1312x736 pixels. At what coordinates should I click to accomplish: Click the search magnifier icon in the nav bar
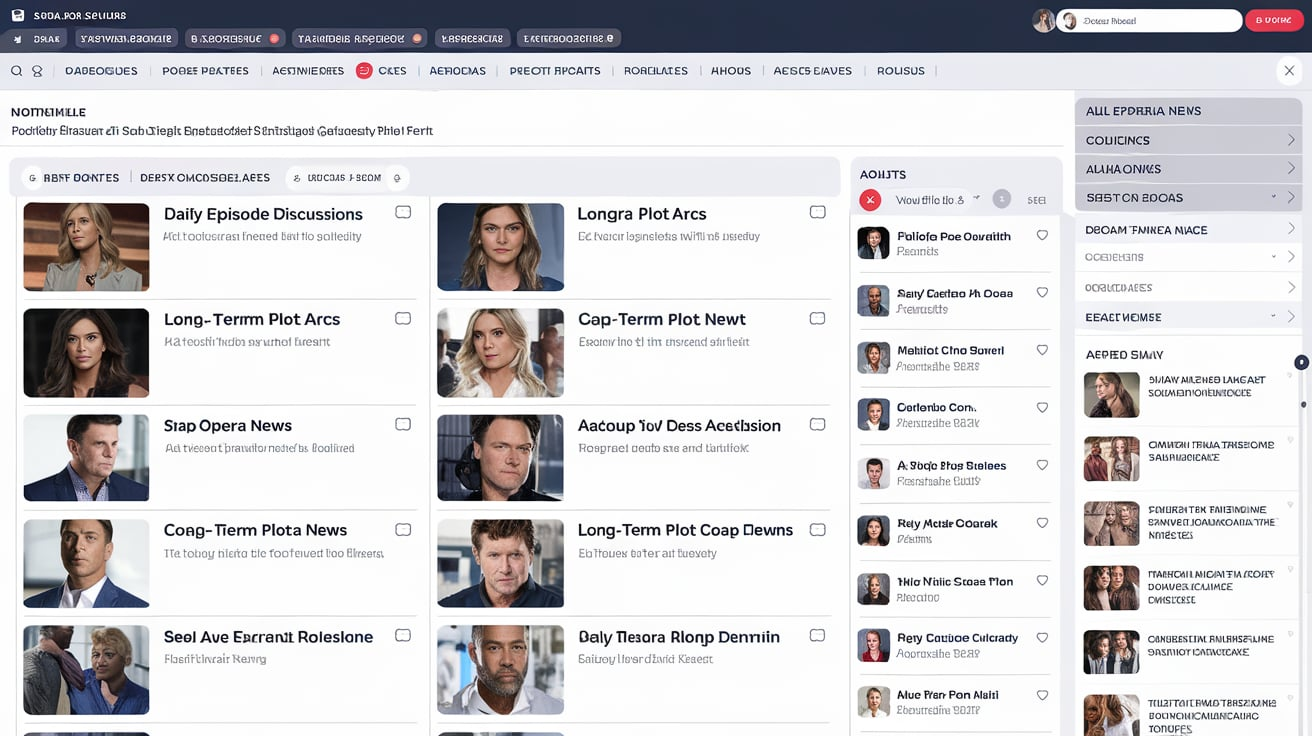coord(17,71)
